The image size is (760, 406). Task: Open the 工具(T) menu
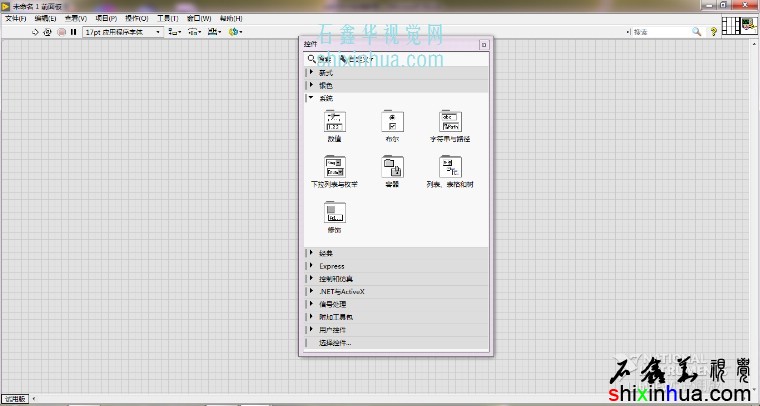[x=167, y=19]
